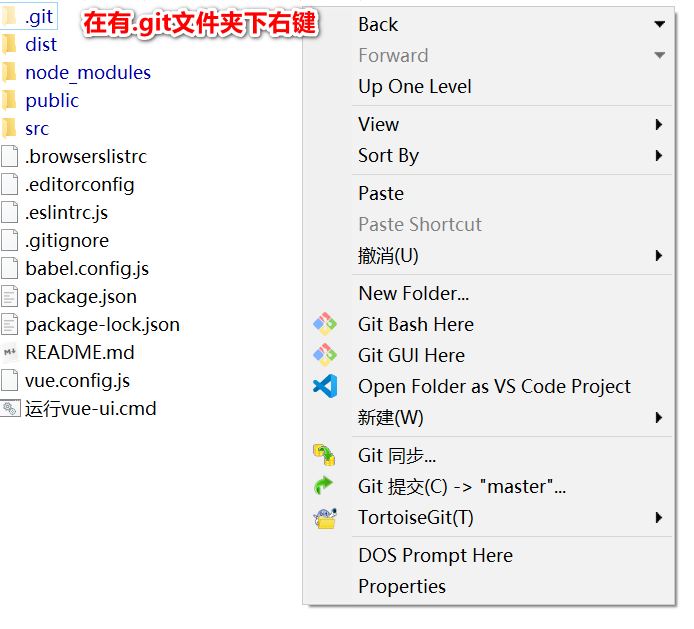Select the .gitignore file name
The image size is (694, 629).
pos(67,241)
